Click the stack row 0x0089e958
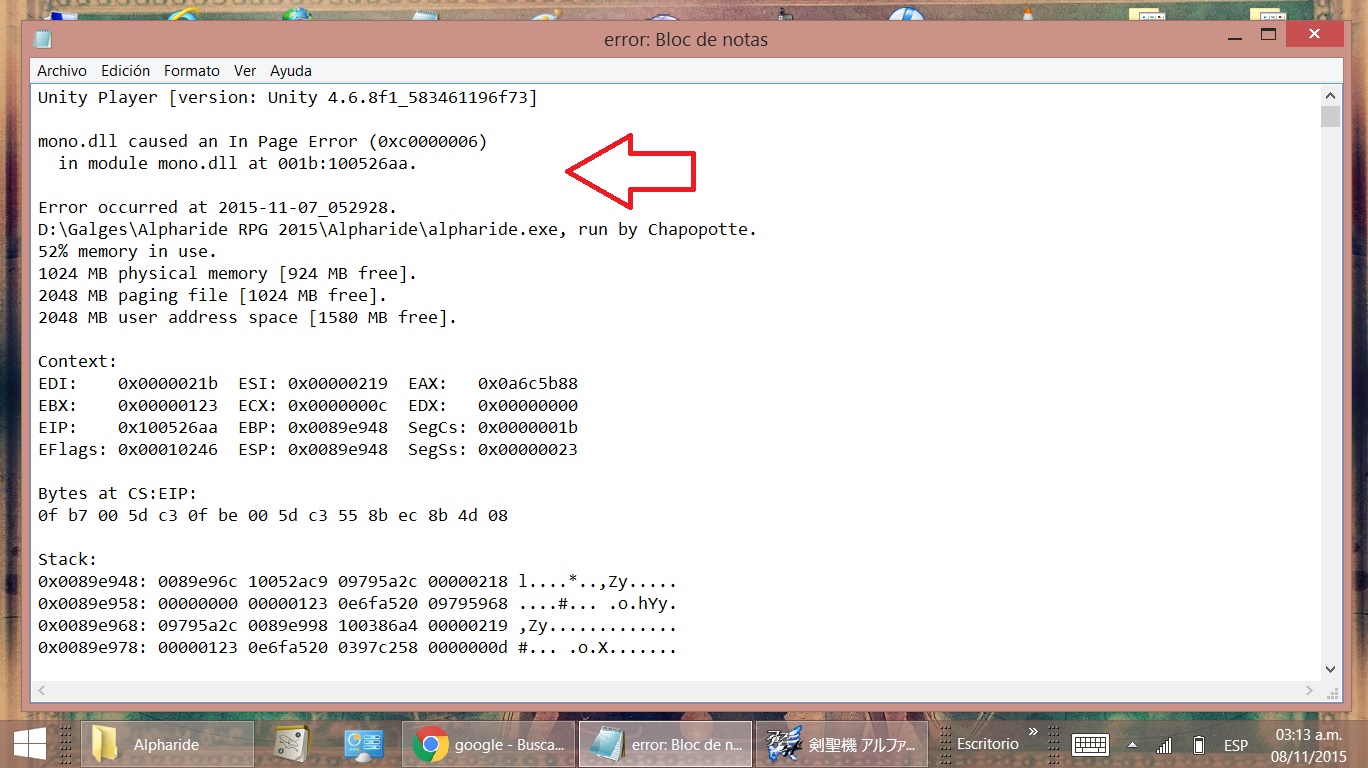1368x768 pixels. tap(358, 603)
